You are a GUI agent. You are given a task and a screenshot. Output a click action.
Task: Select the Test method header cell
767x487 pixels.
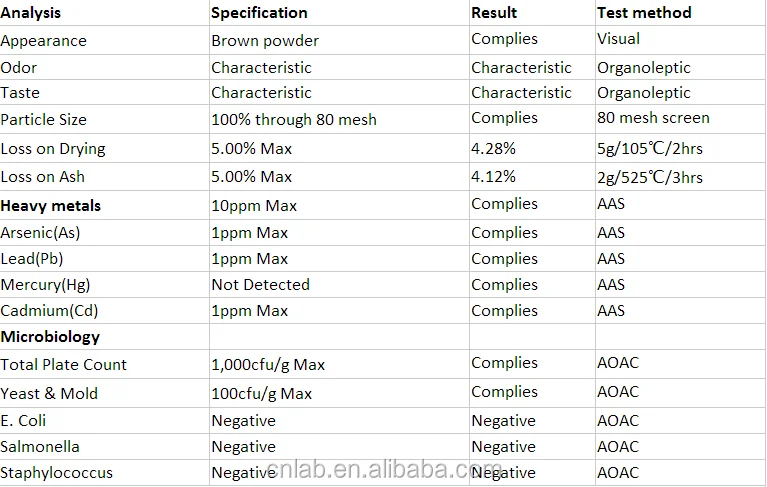681,13
